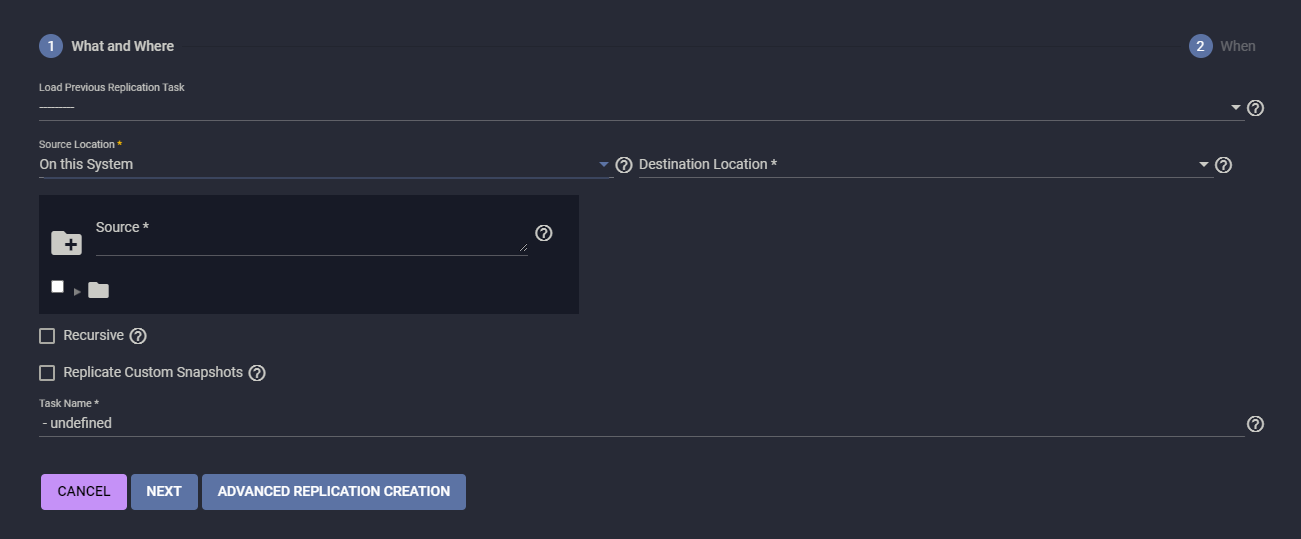Image resolution: width=1301 pixels, height=539 pixels.
Task: Tick the Replicate Custom Snapshots checkbox
Action: click(x=47, y=373)
